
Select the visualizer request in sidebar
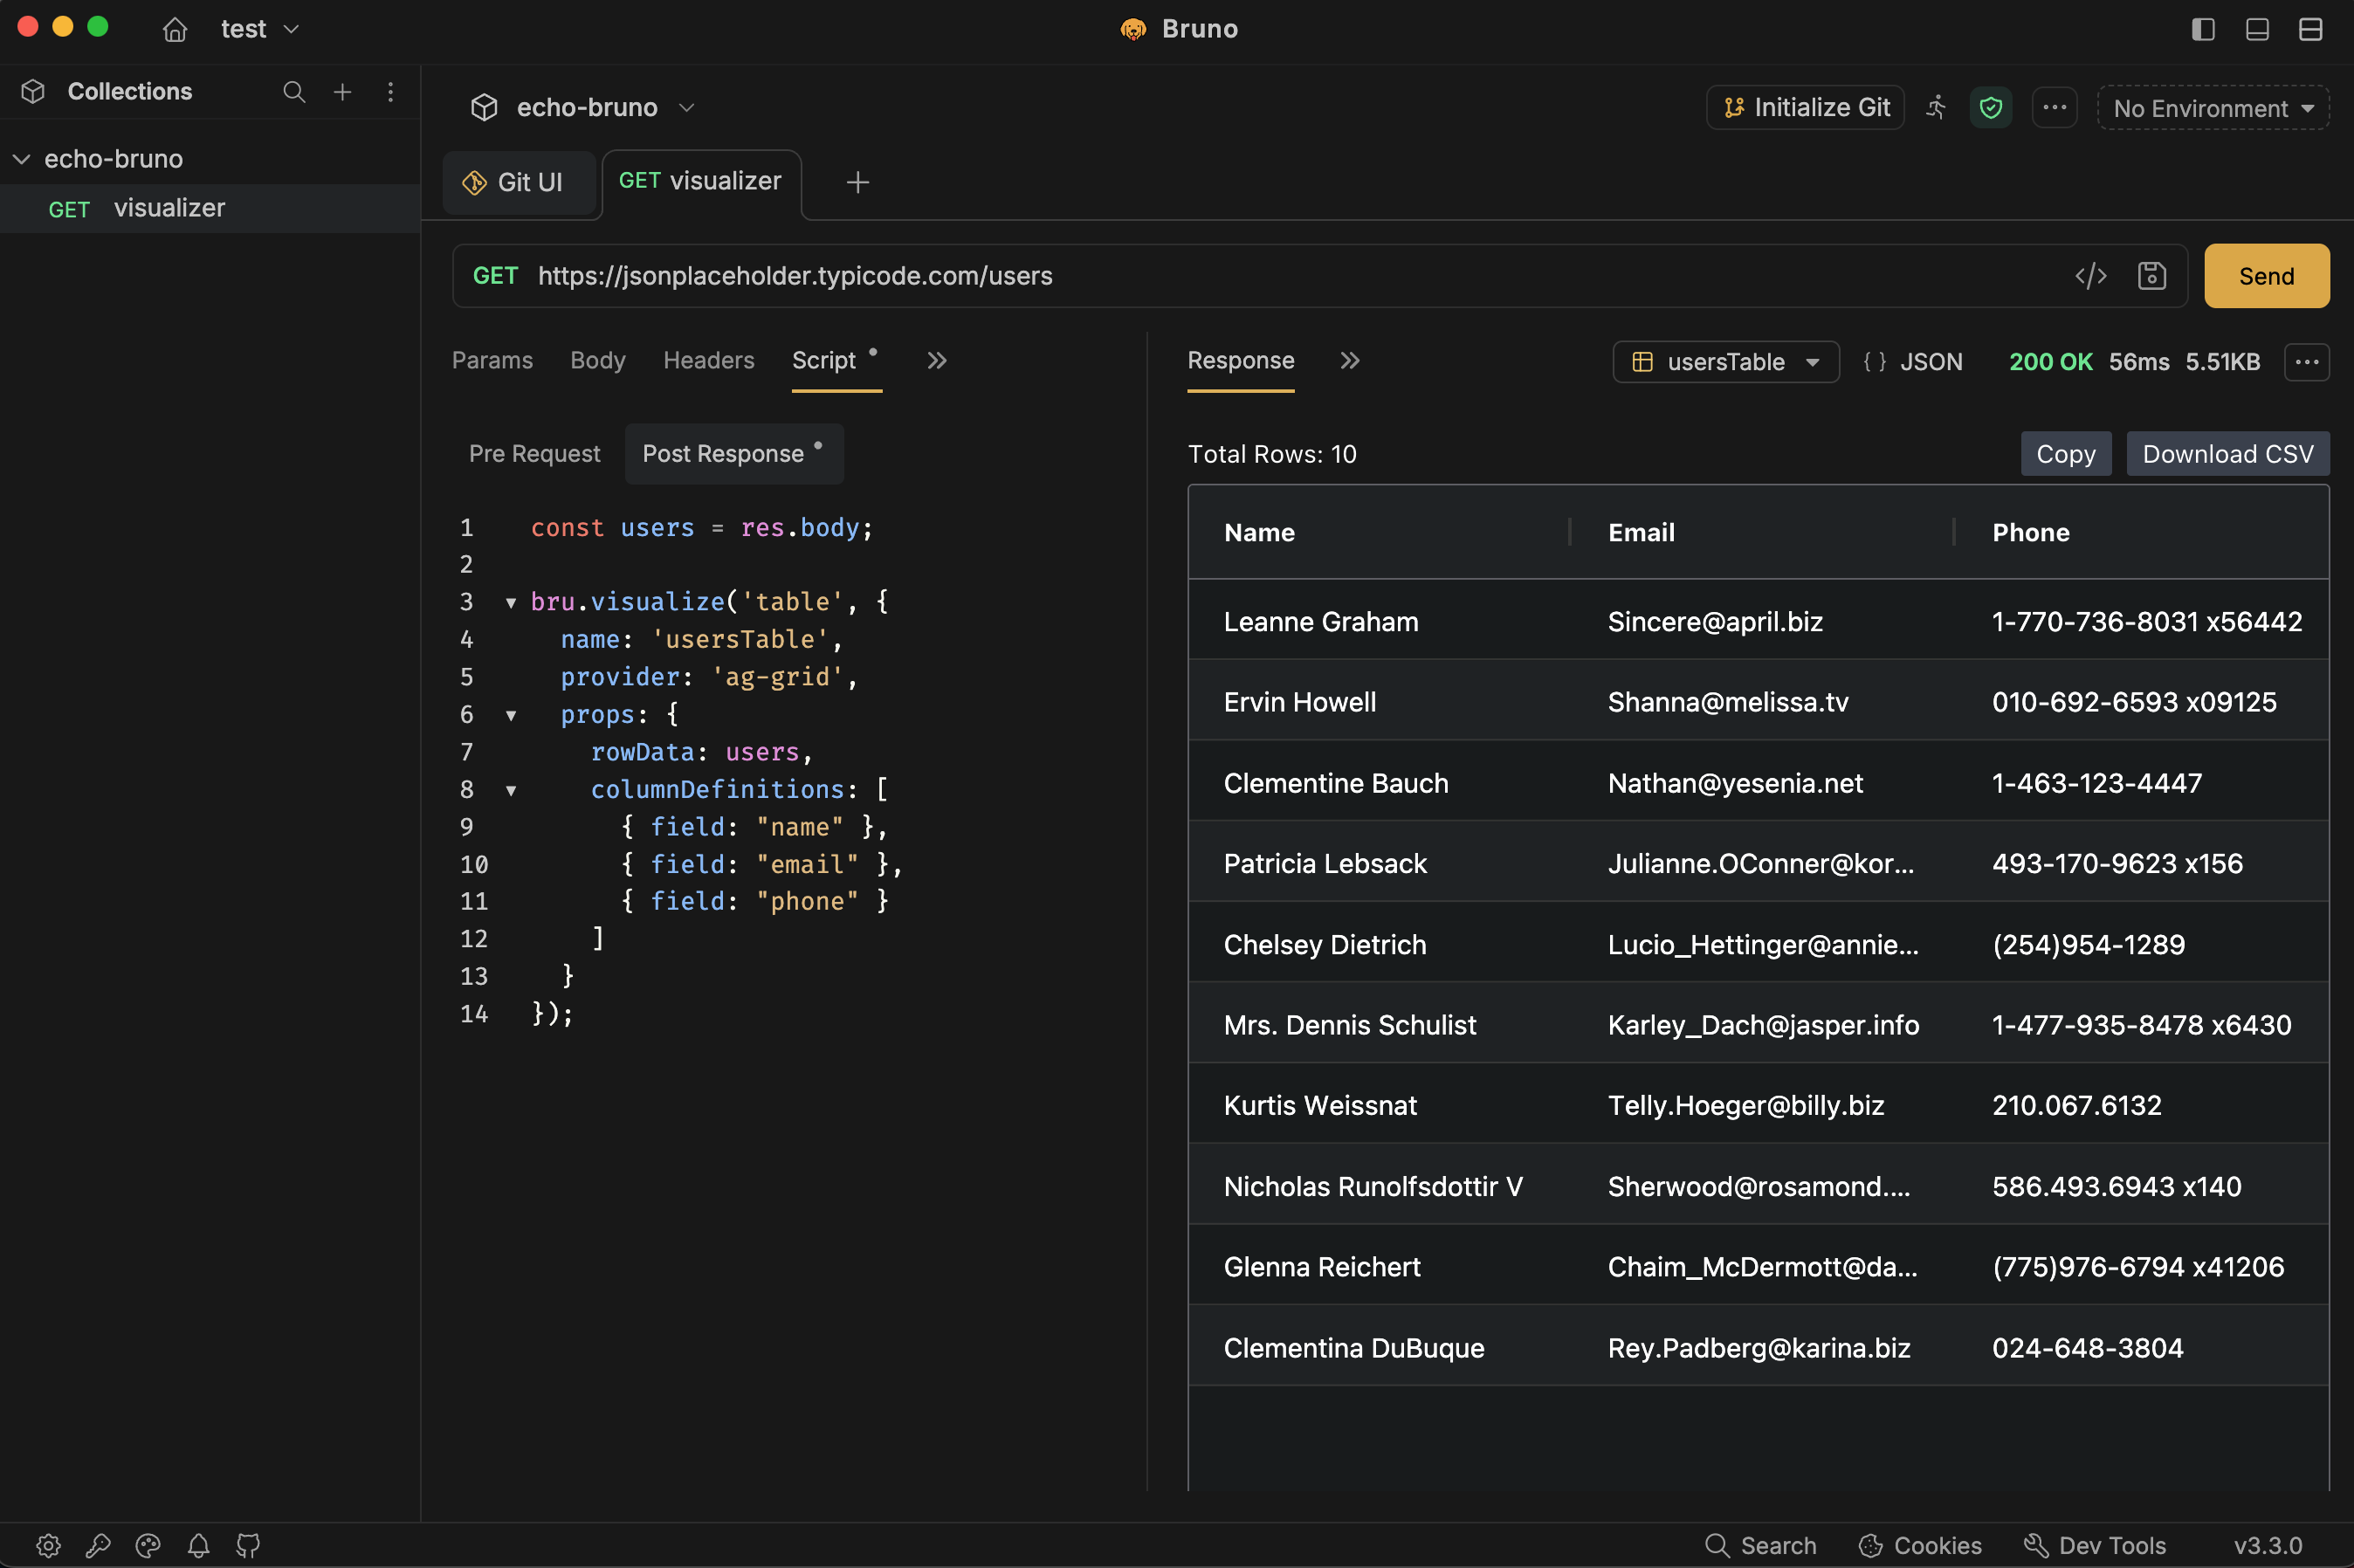point(210,208)
